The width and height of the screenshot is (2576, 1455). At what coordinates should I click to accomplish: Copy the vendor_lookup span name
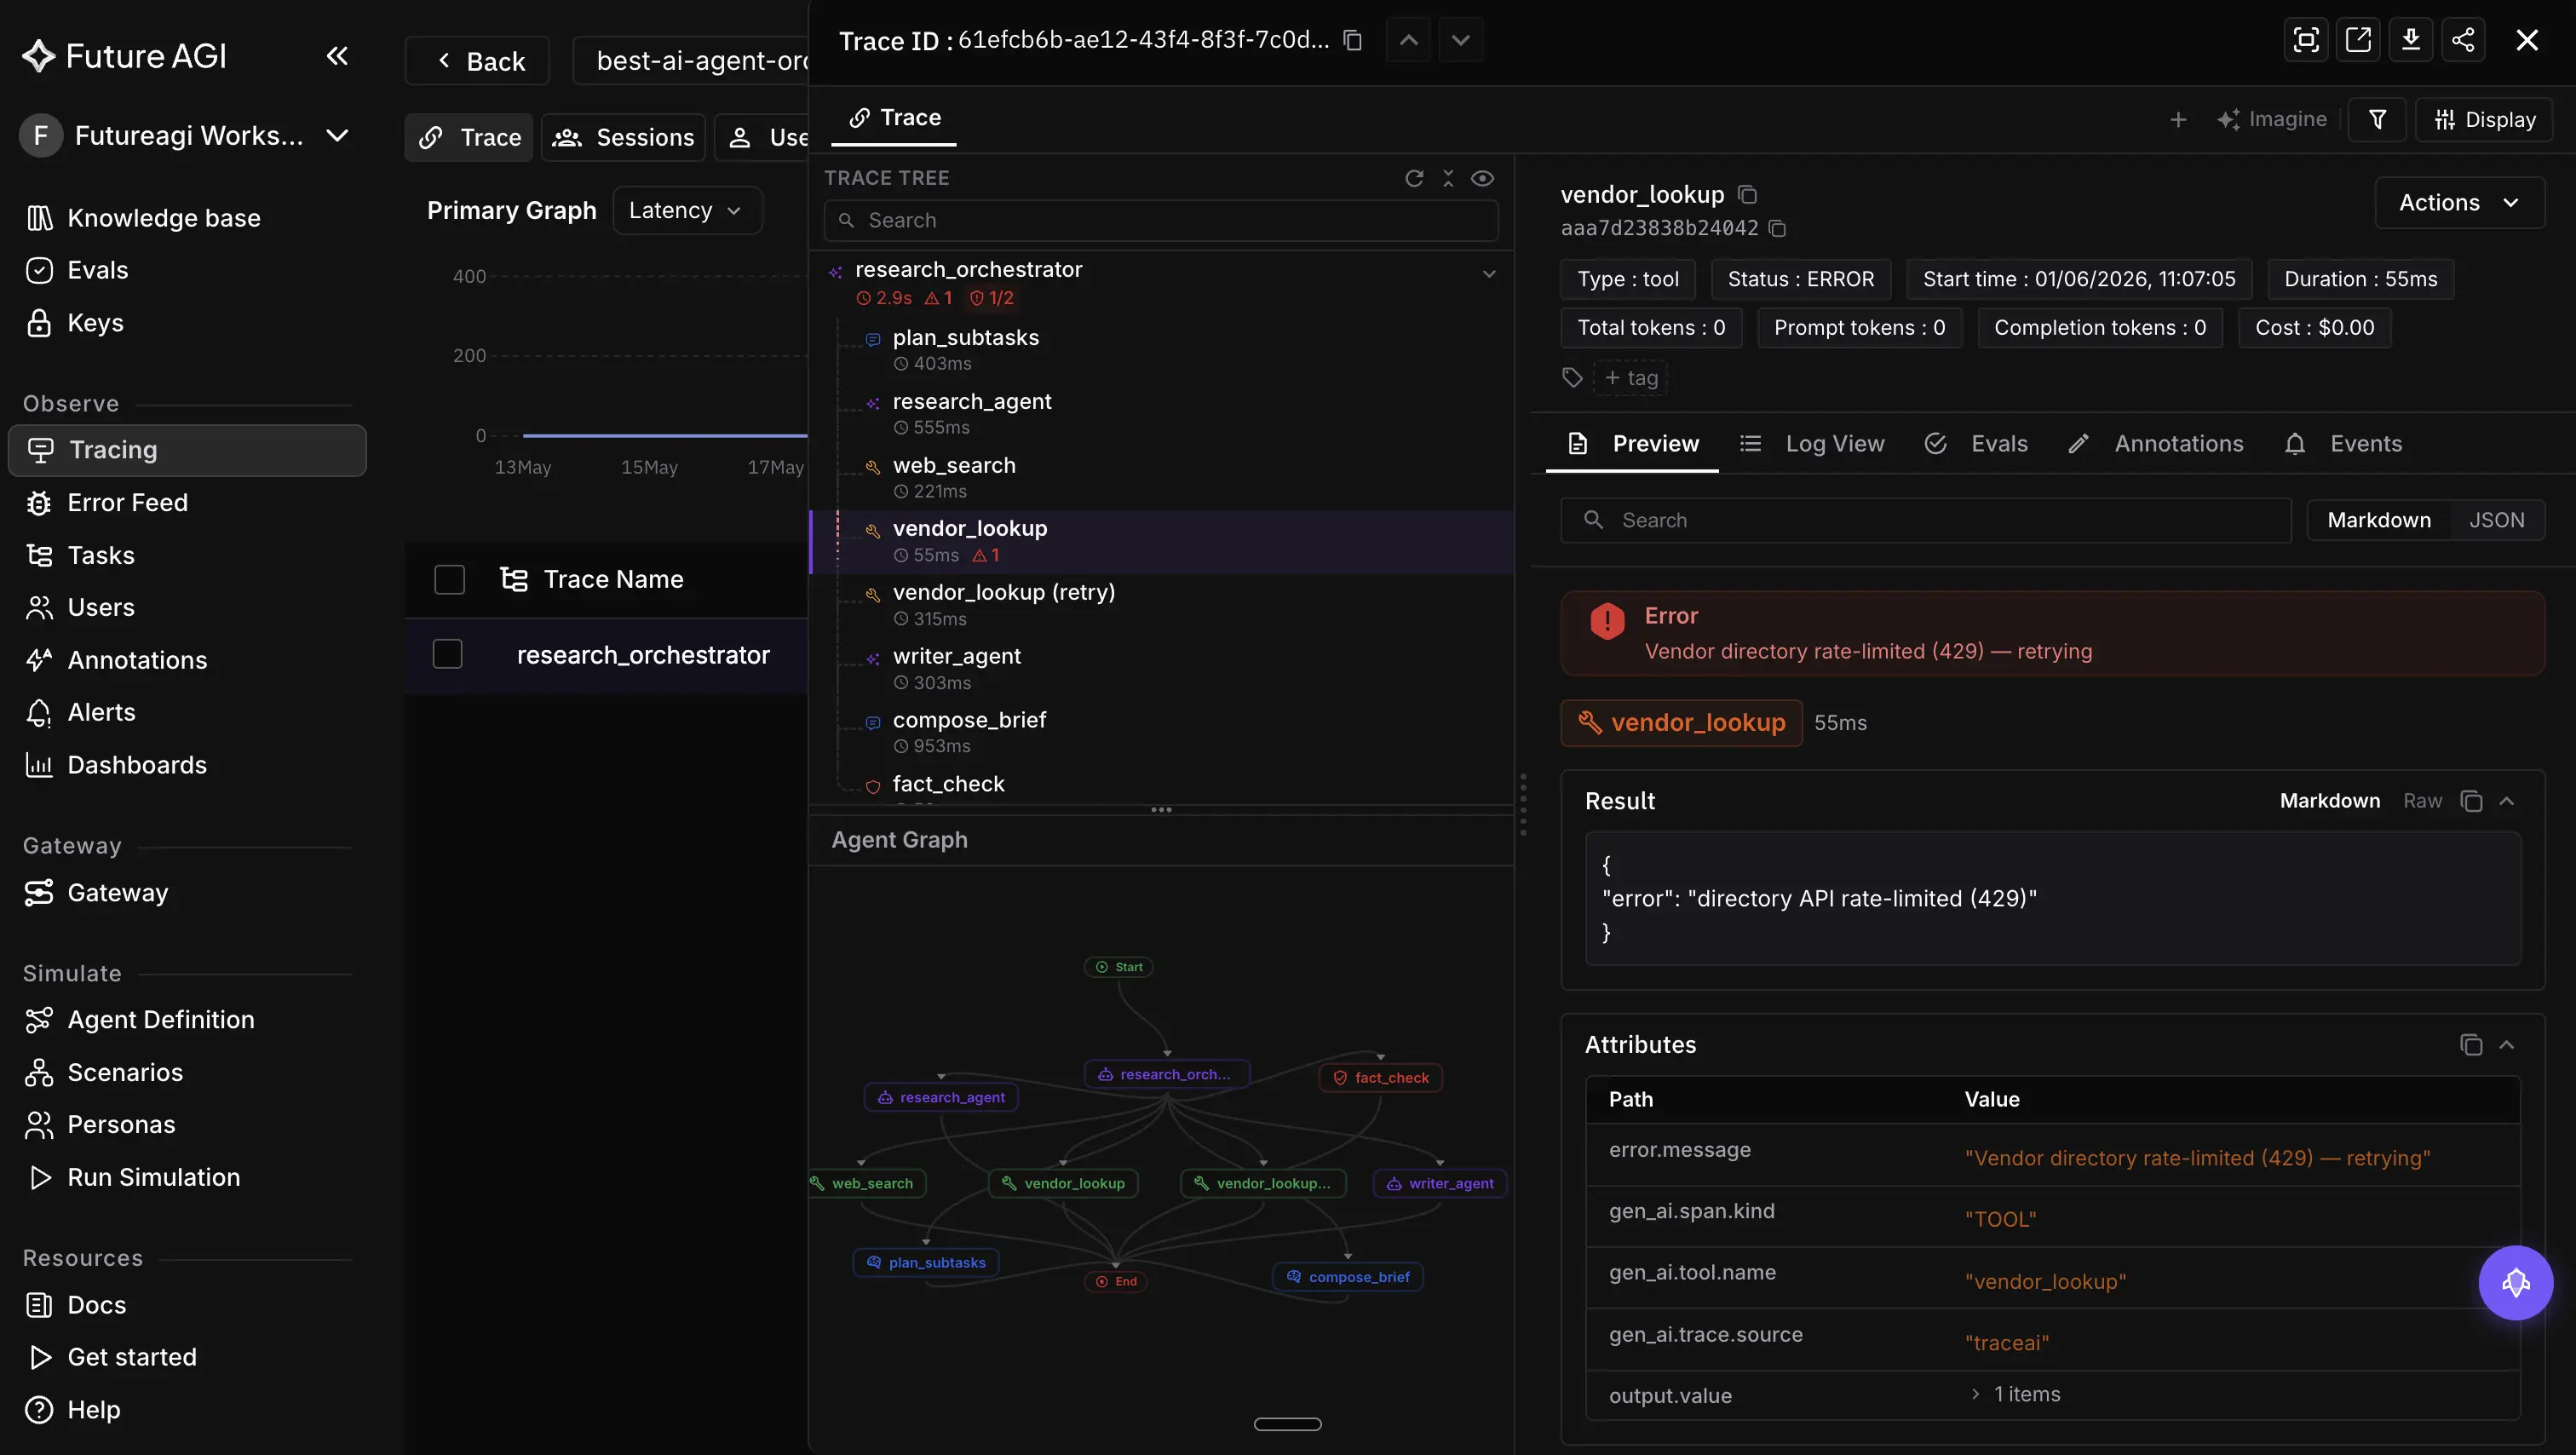tap(1747, 194)
